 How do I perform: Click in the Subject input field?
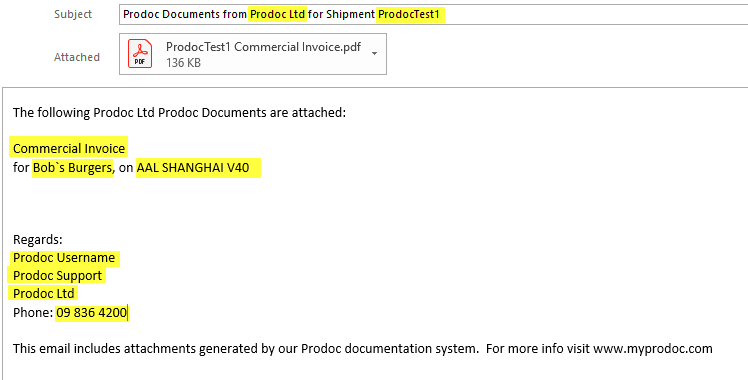pos(433,14)
